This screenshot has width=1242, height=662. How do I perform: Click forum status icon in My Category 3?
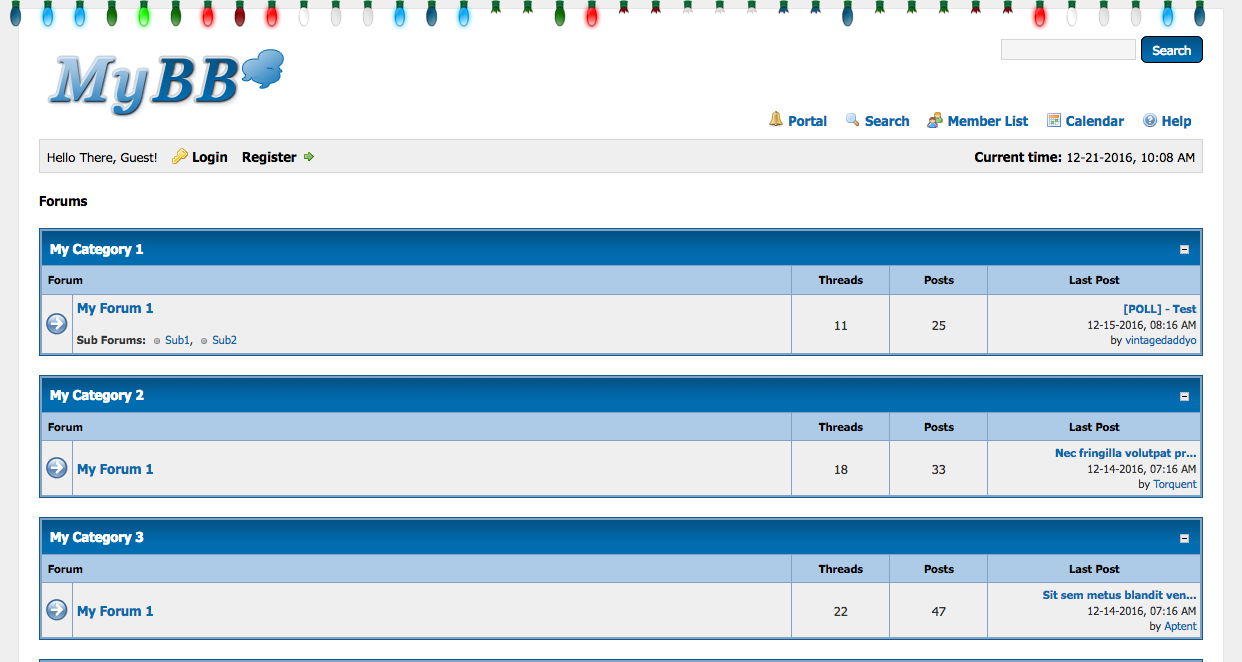point(57,610)
